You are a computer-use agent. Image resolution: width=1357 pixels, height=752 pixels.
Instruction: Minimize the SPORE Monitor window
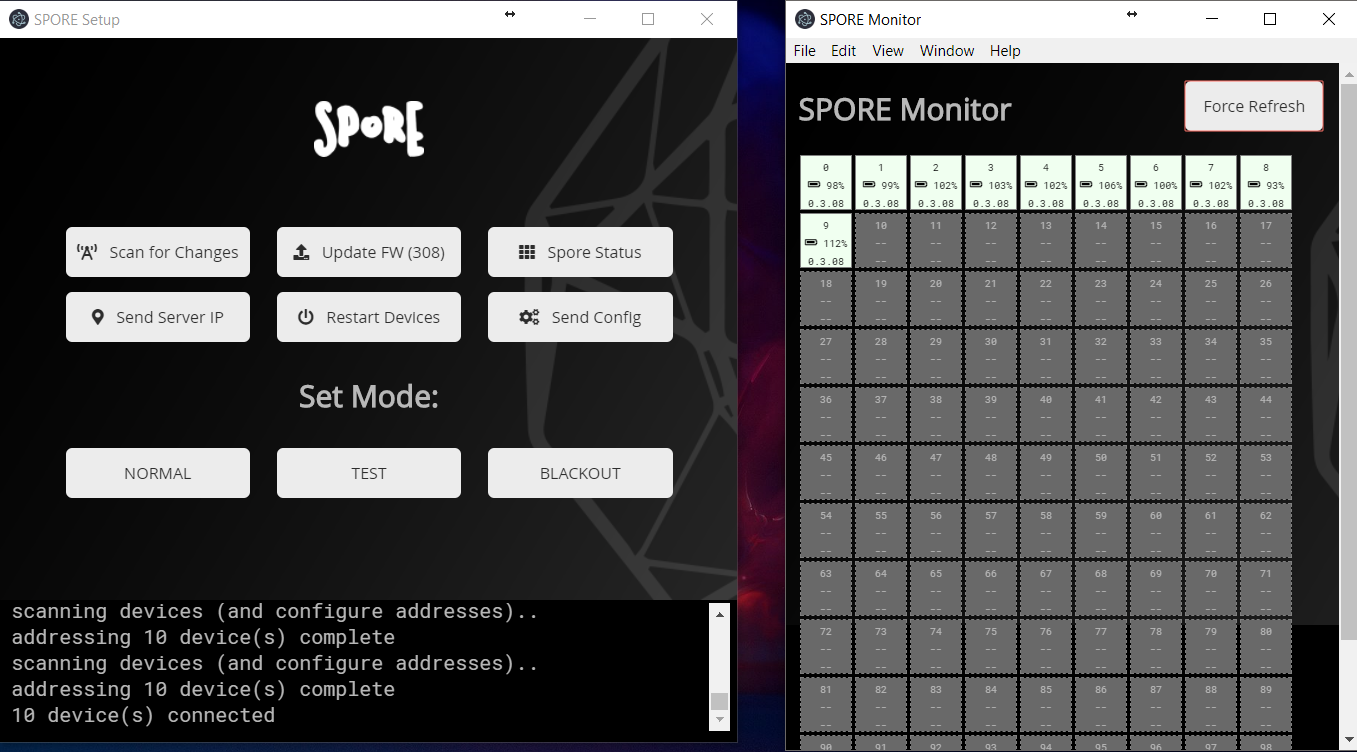coord(1212,19)
